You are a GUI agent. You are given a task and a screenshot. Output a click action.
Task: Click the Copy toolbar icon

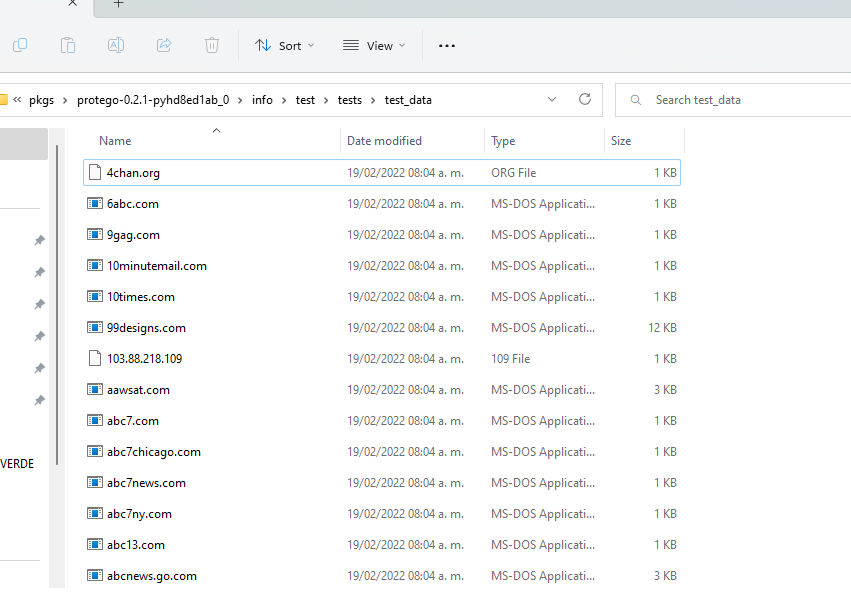[20, 46]
